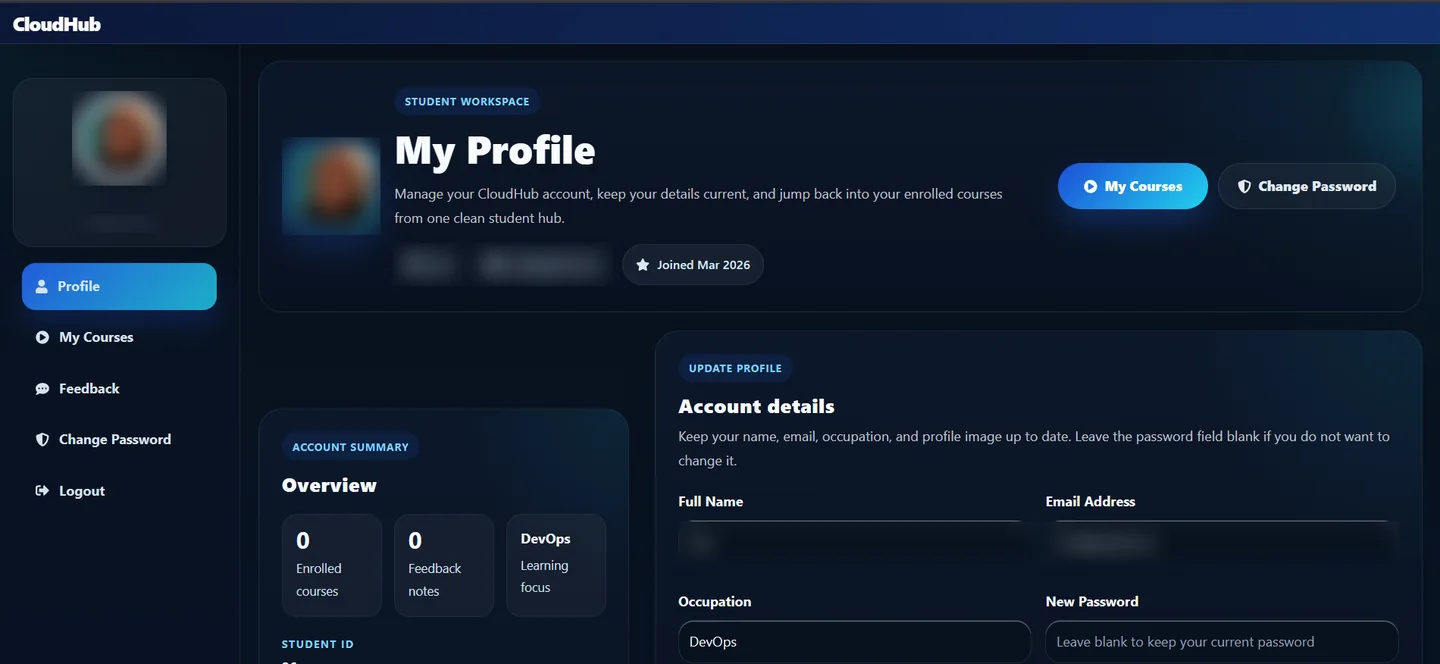This screenshot has width=1440, height=664.
Task: Click the DevOps Learning focus card
Action: coord(556,565)
